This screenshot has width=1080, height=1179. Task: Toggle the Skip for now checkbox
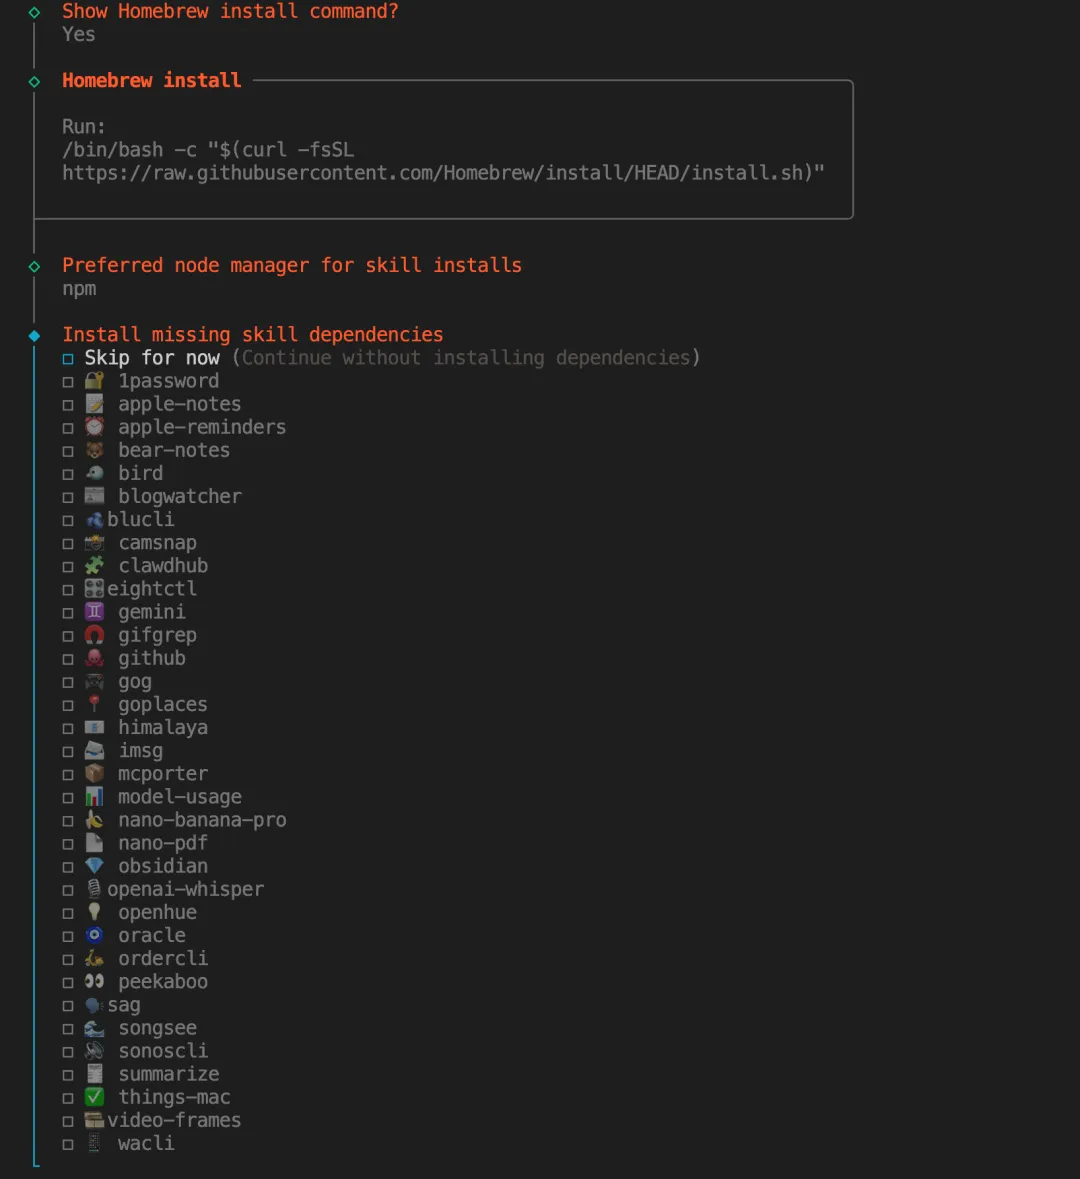pos(68,358)
